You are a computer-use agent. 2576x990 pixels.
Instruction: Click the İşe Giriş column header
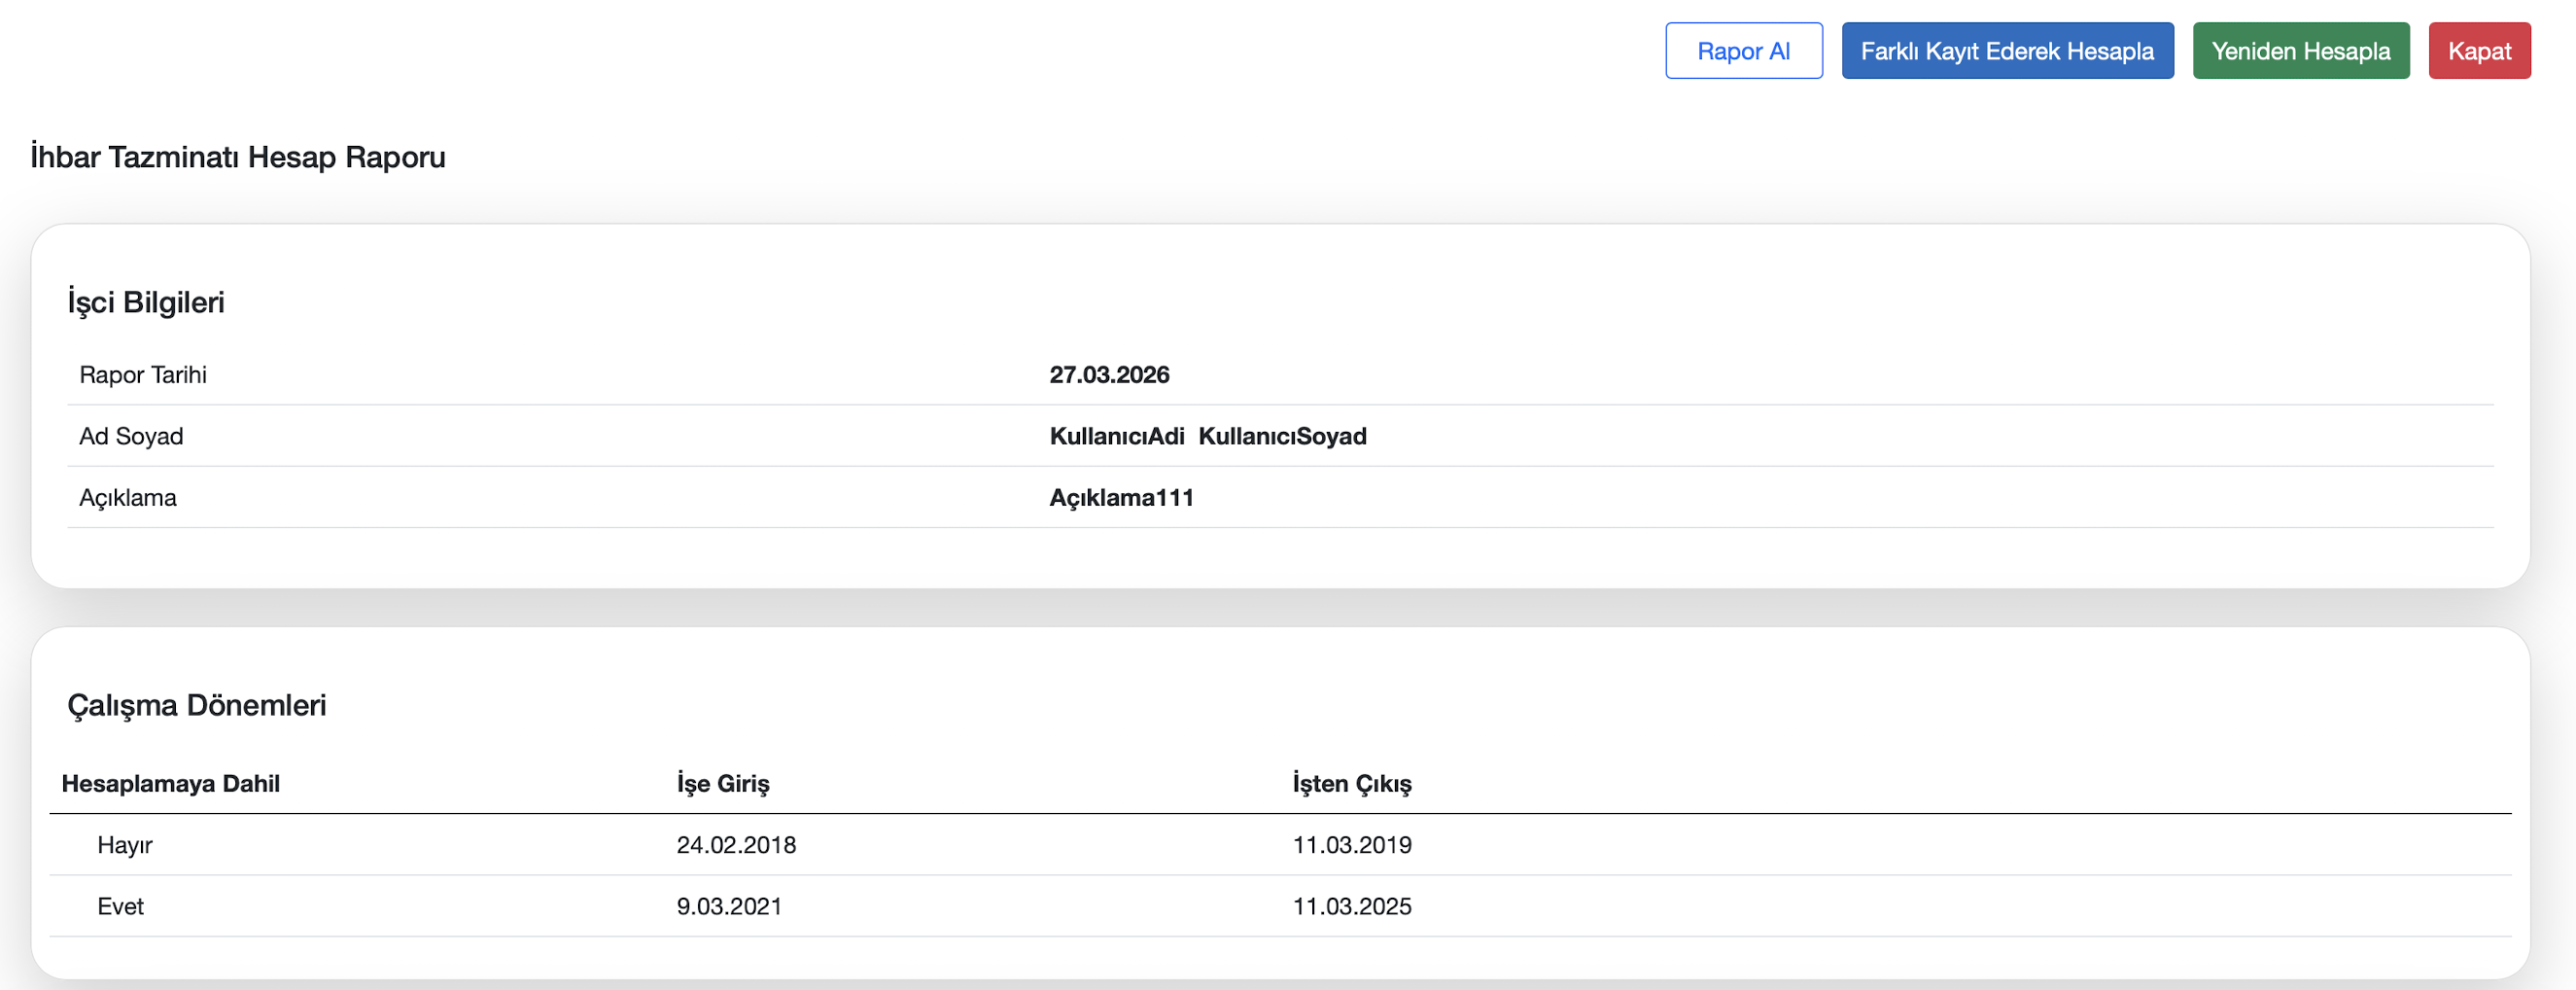pos(723,784)
